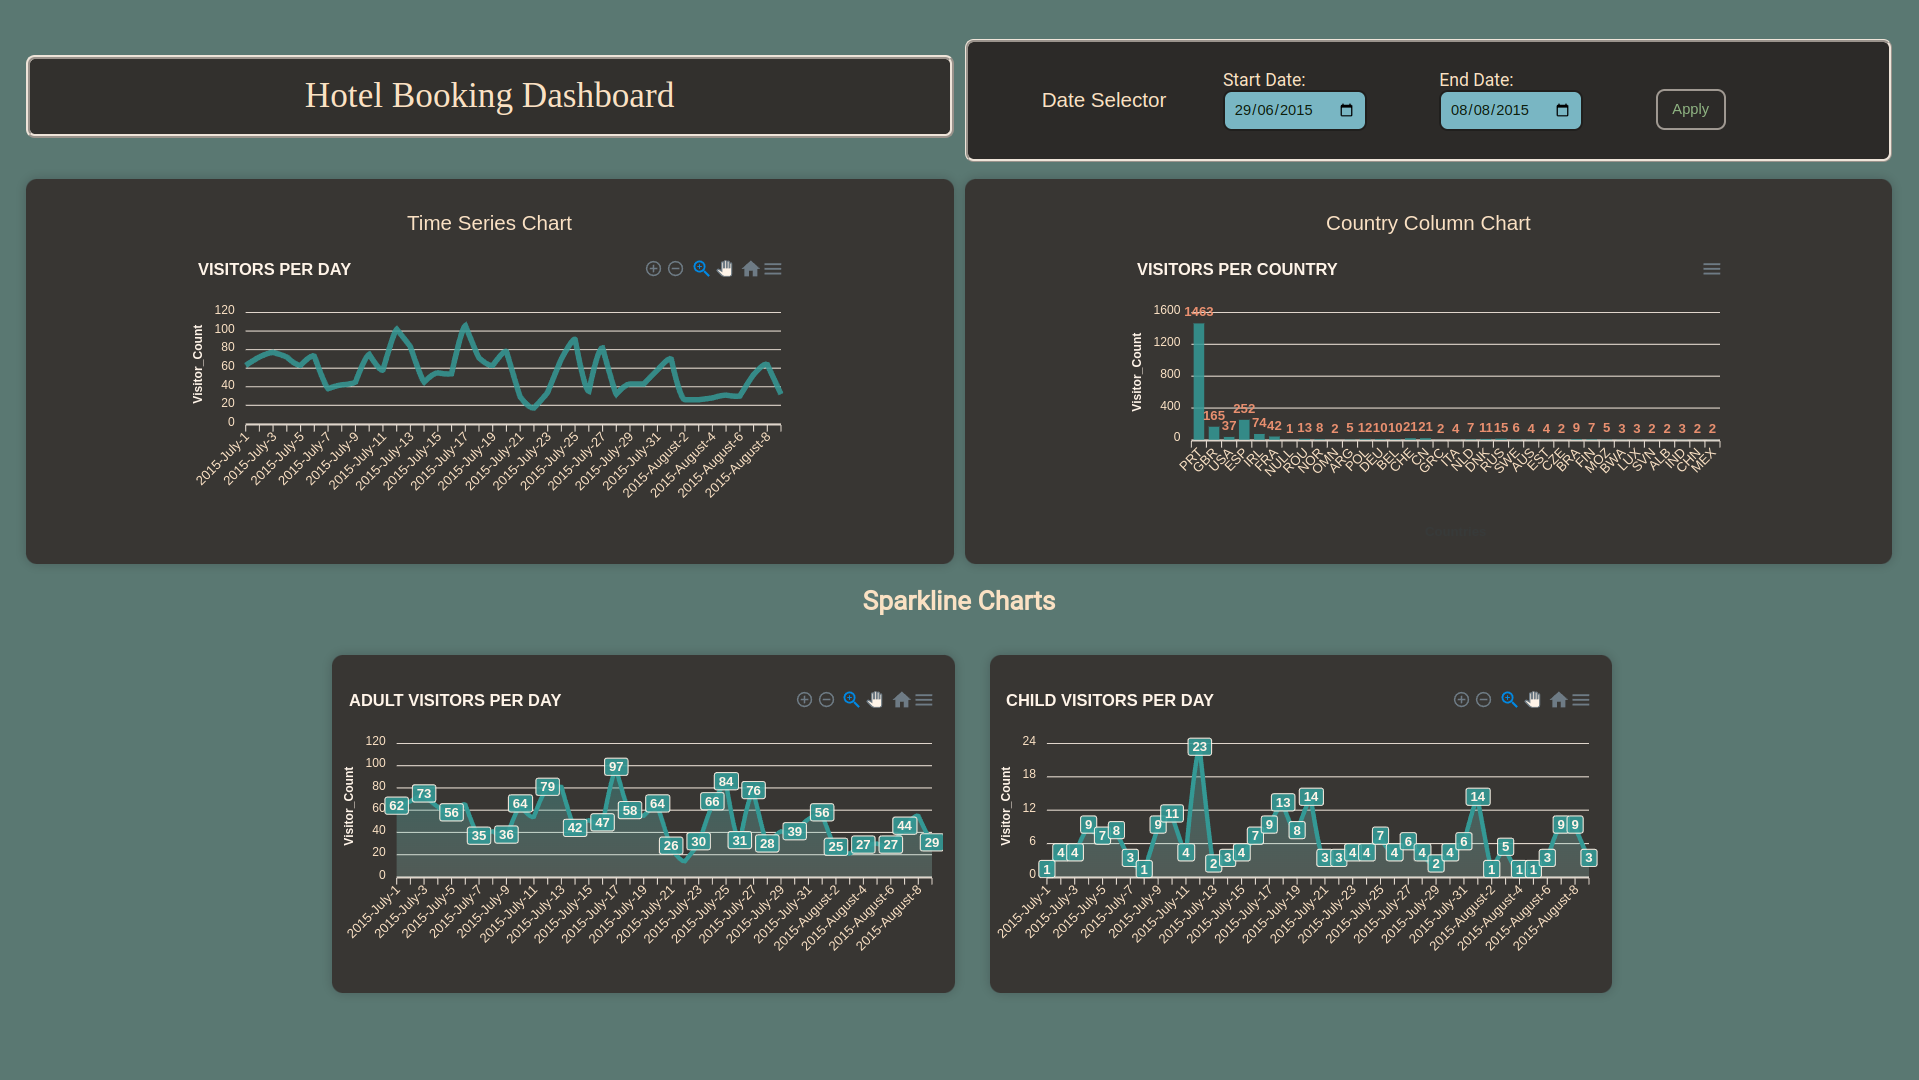Toggle selection zoom mode on the Time Series chart
The width and height of the screenshot is (1919, 1080).
tap(701, 268)
